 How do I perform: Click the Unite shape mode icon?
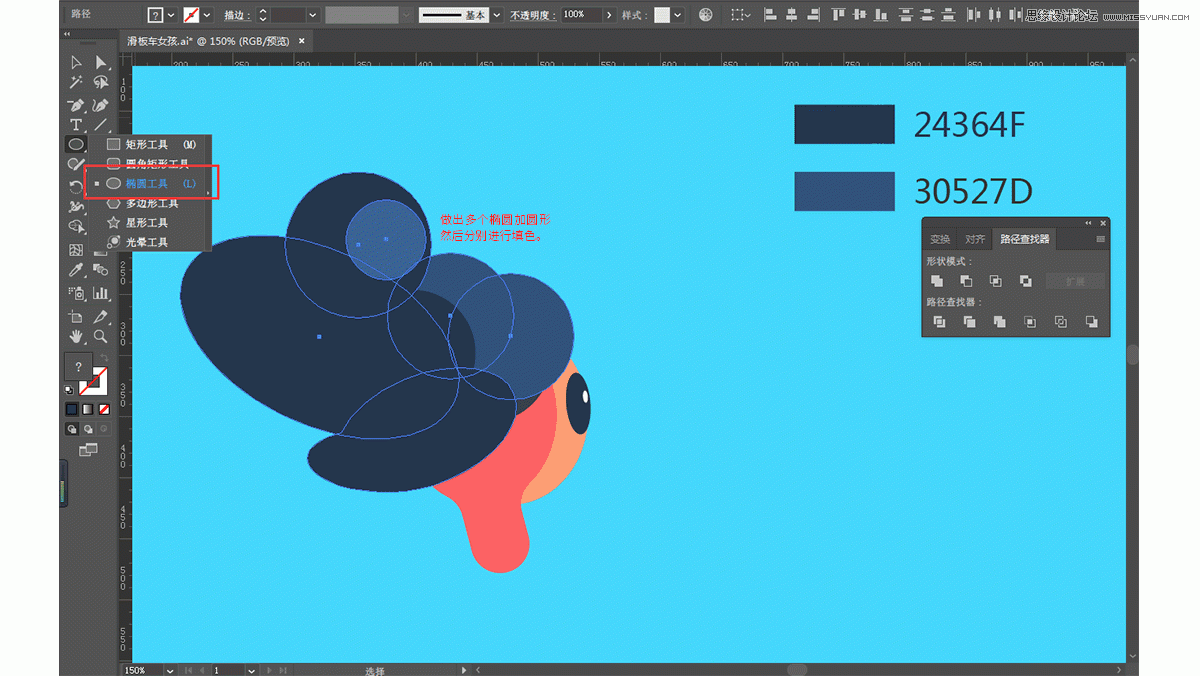tap(937, 282)
